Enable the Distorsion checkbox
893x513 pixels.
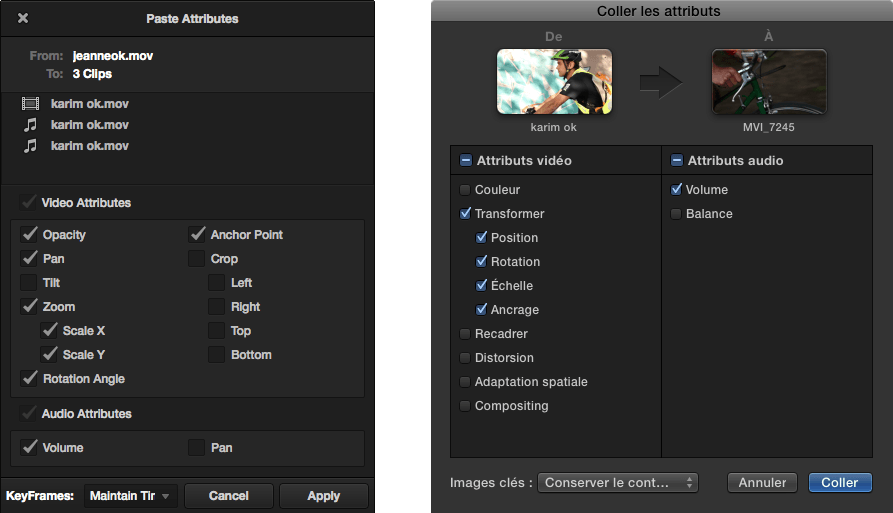[x=465, y=358]
